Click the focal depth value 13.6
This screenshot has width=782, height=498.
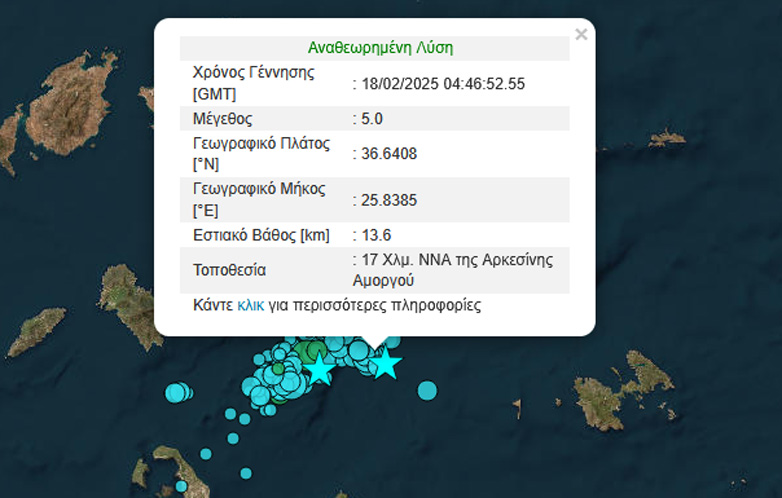pyautogui.click(x=375, y=235)
